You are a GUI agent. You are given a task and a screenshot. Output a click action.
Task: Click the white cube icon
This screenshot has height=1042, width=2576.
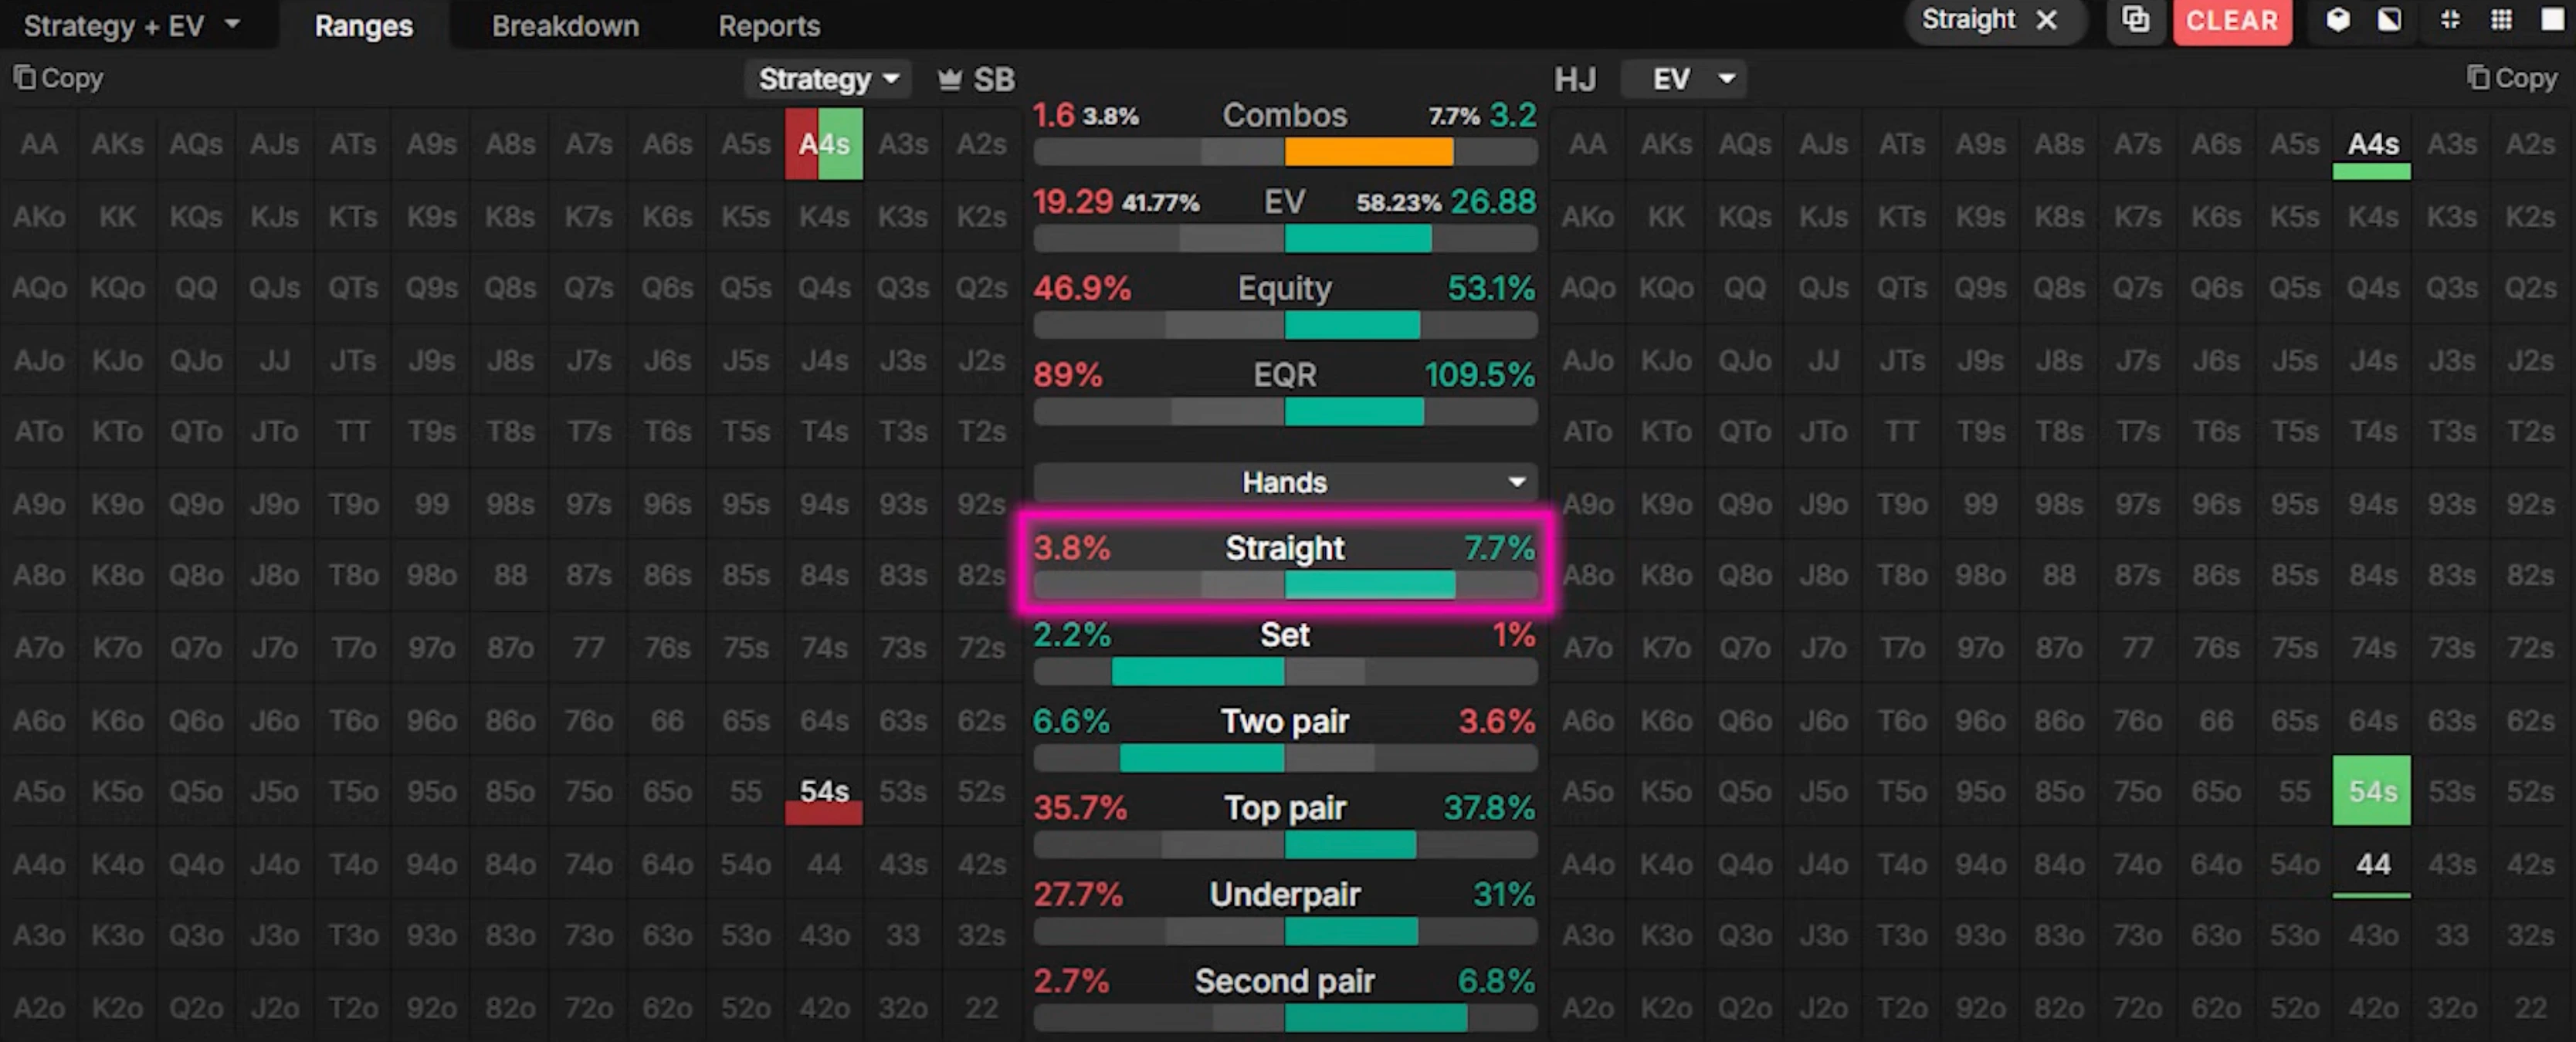(2338, 20)
